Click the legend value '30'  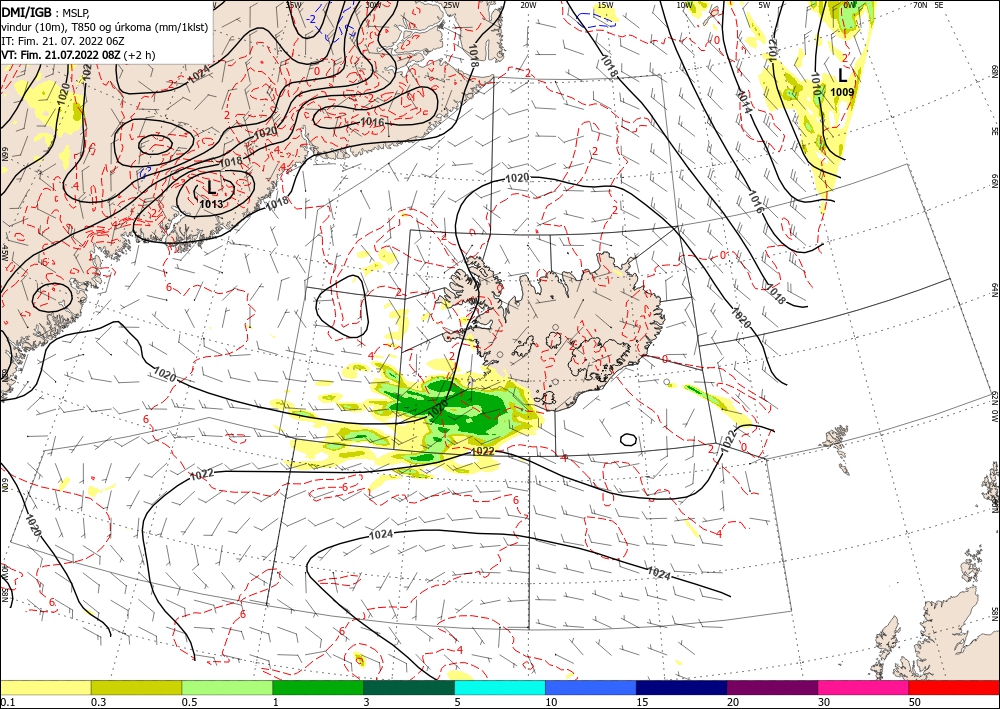pos(824,702)
